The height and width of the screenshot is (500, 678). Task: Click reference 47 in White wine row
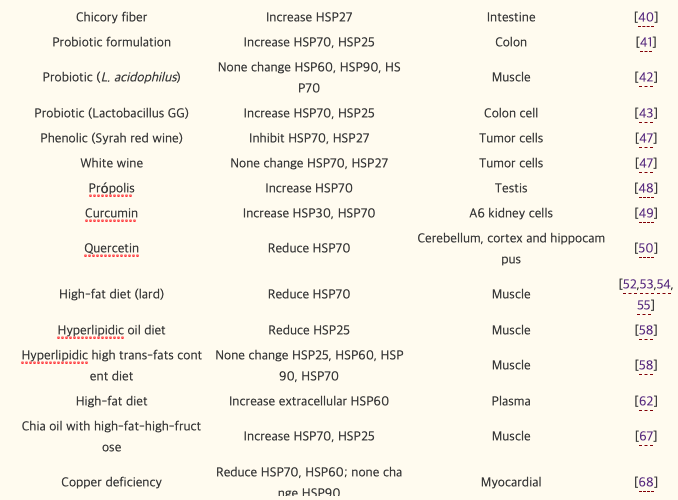[646, 163]
